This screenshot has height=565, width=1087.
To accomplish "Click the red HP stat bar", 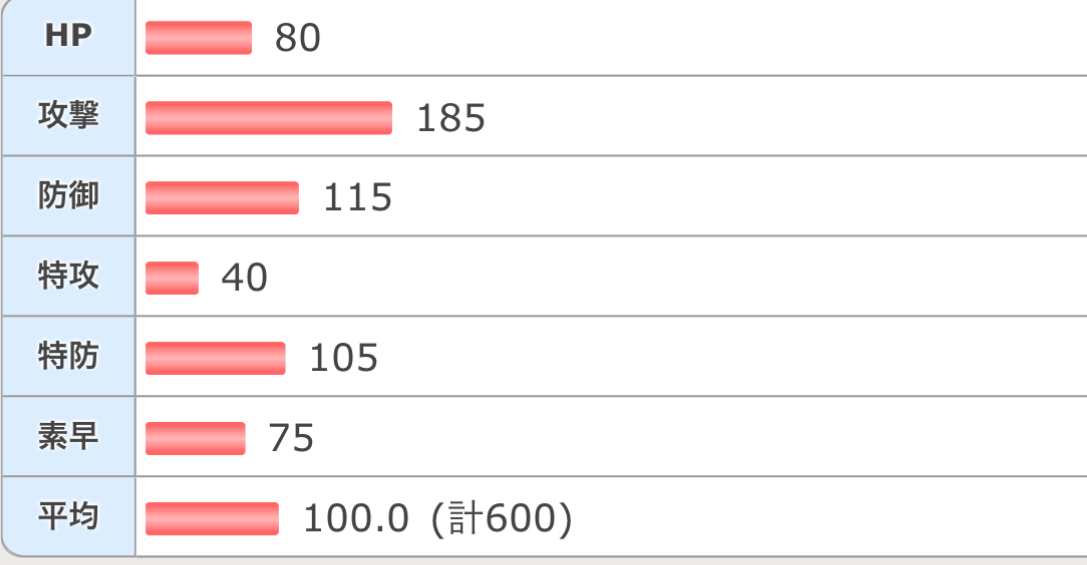I will pyautogui.click(x=198, y=38).
